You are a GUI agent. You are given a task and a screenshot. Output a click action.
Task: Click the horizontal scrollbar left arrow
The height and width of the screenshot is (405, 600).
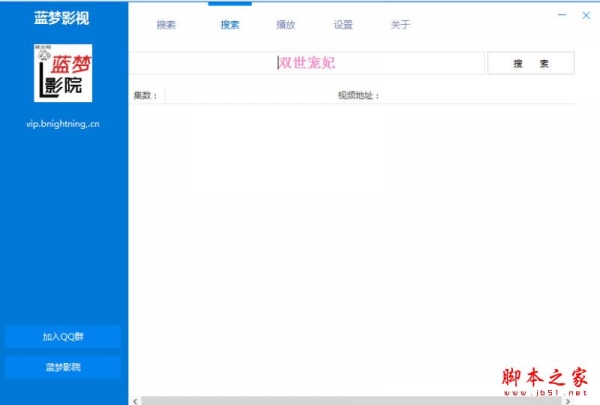click(x=135, y=400)
